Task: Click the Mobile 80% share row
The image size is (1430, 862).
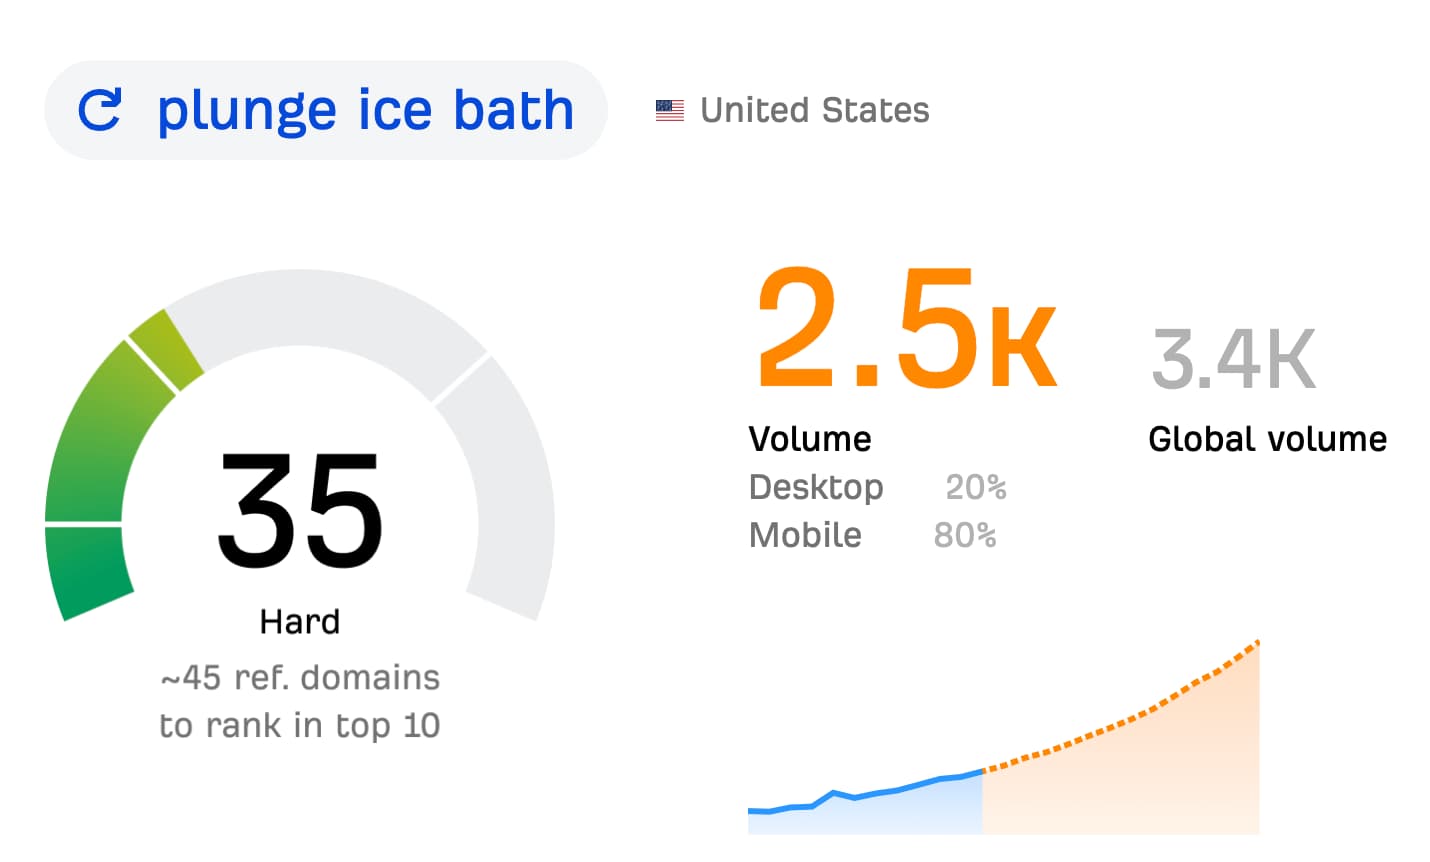Action: point(872,535)
